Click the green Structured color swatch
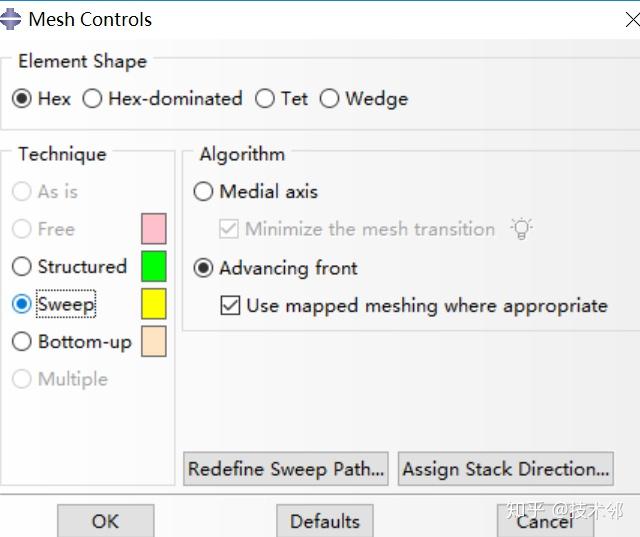 [x=153, y=267]
